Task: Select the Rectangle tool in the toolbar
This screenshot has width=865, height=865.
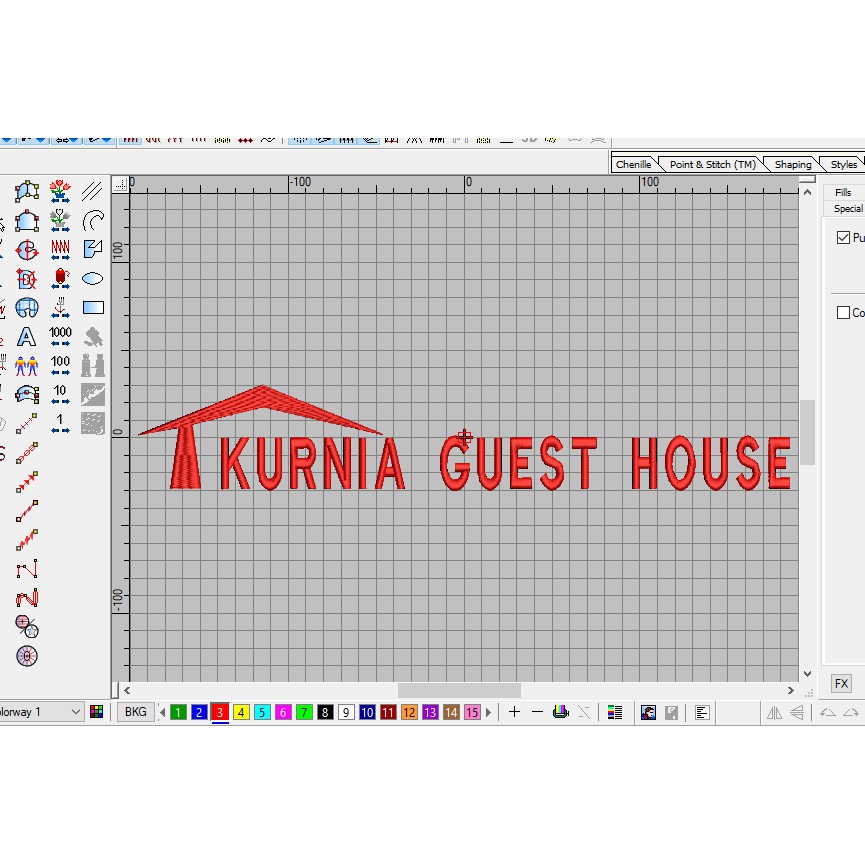Action: pos(94,307)
